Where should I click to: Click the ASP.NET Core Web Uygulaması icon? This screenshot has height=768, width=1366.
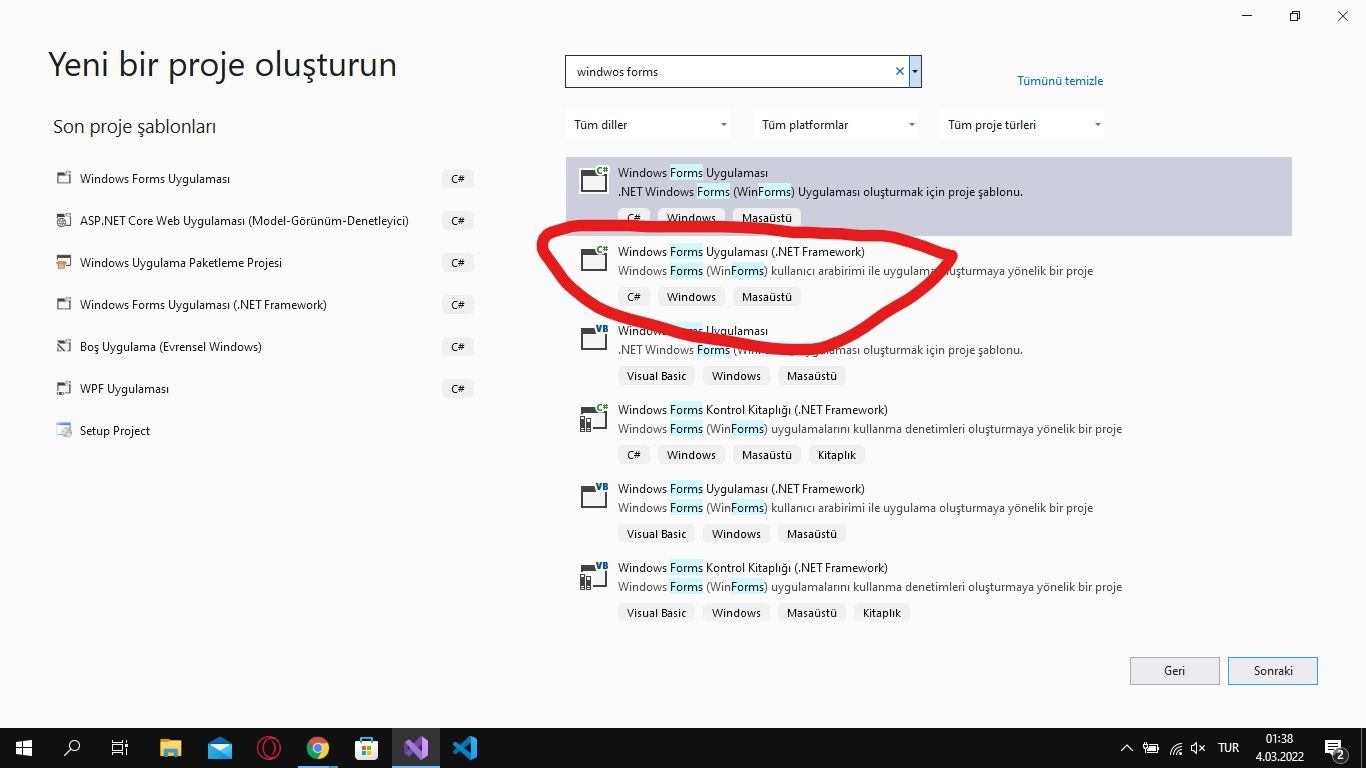(x=64, y=220)
